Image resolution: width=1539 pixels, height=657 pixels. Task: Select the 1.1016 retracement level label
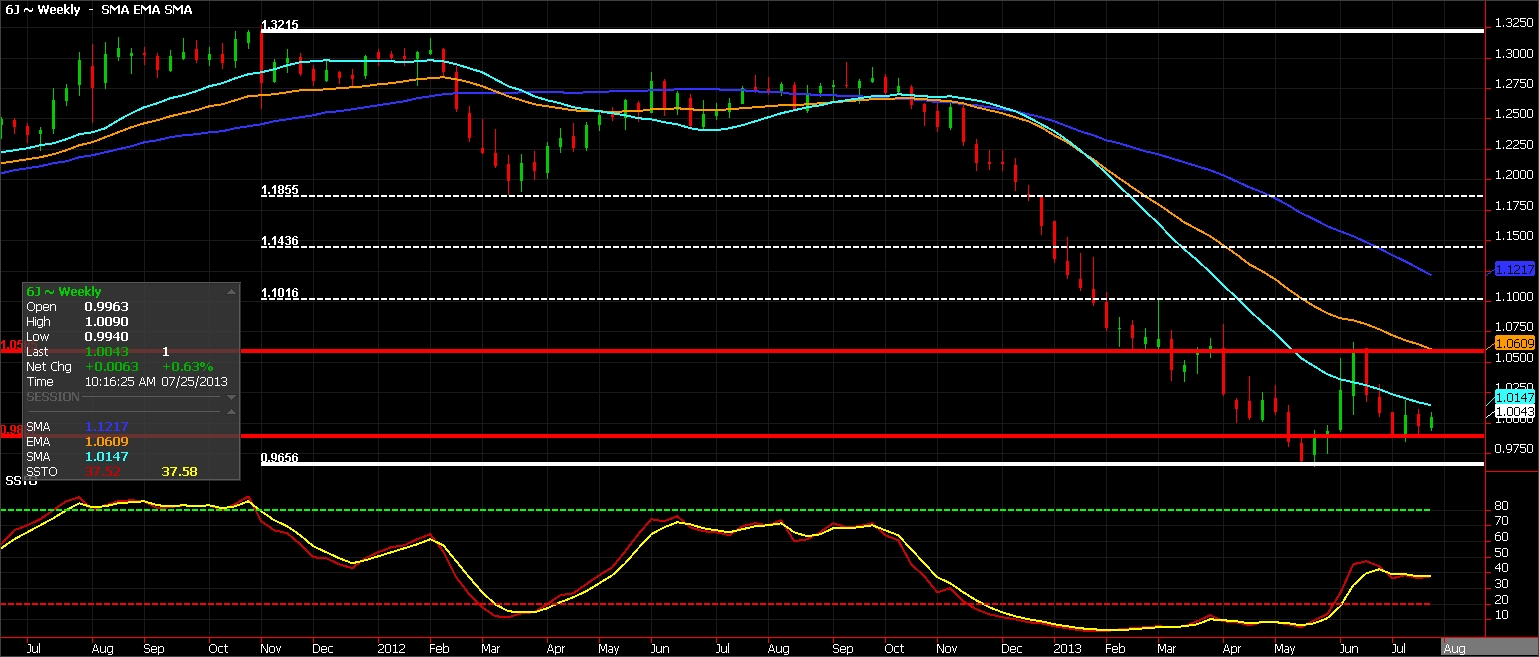pos(280,294)
